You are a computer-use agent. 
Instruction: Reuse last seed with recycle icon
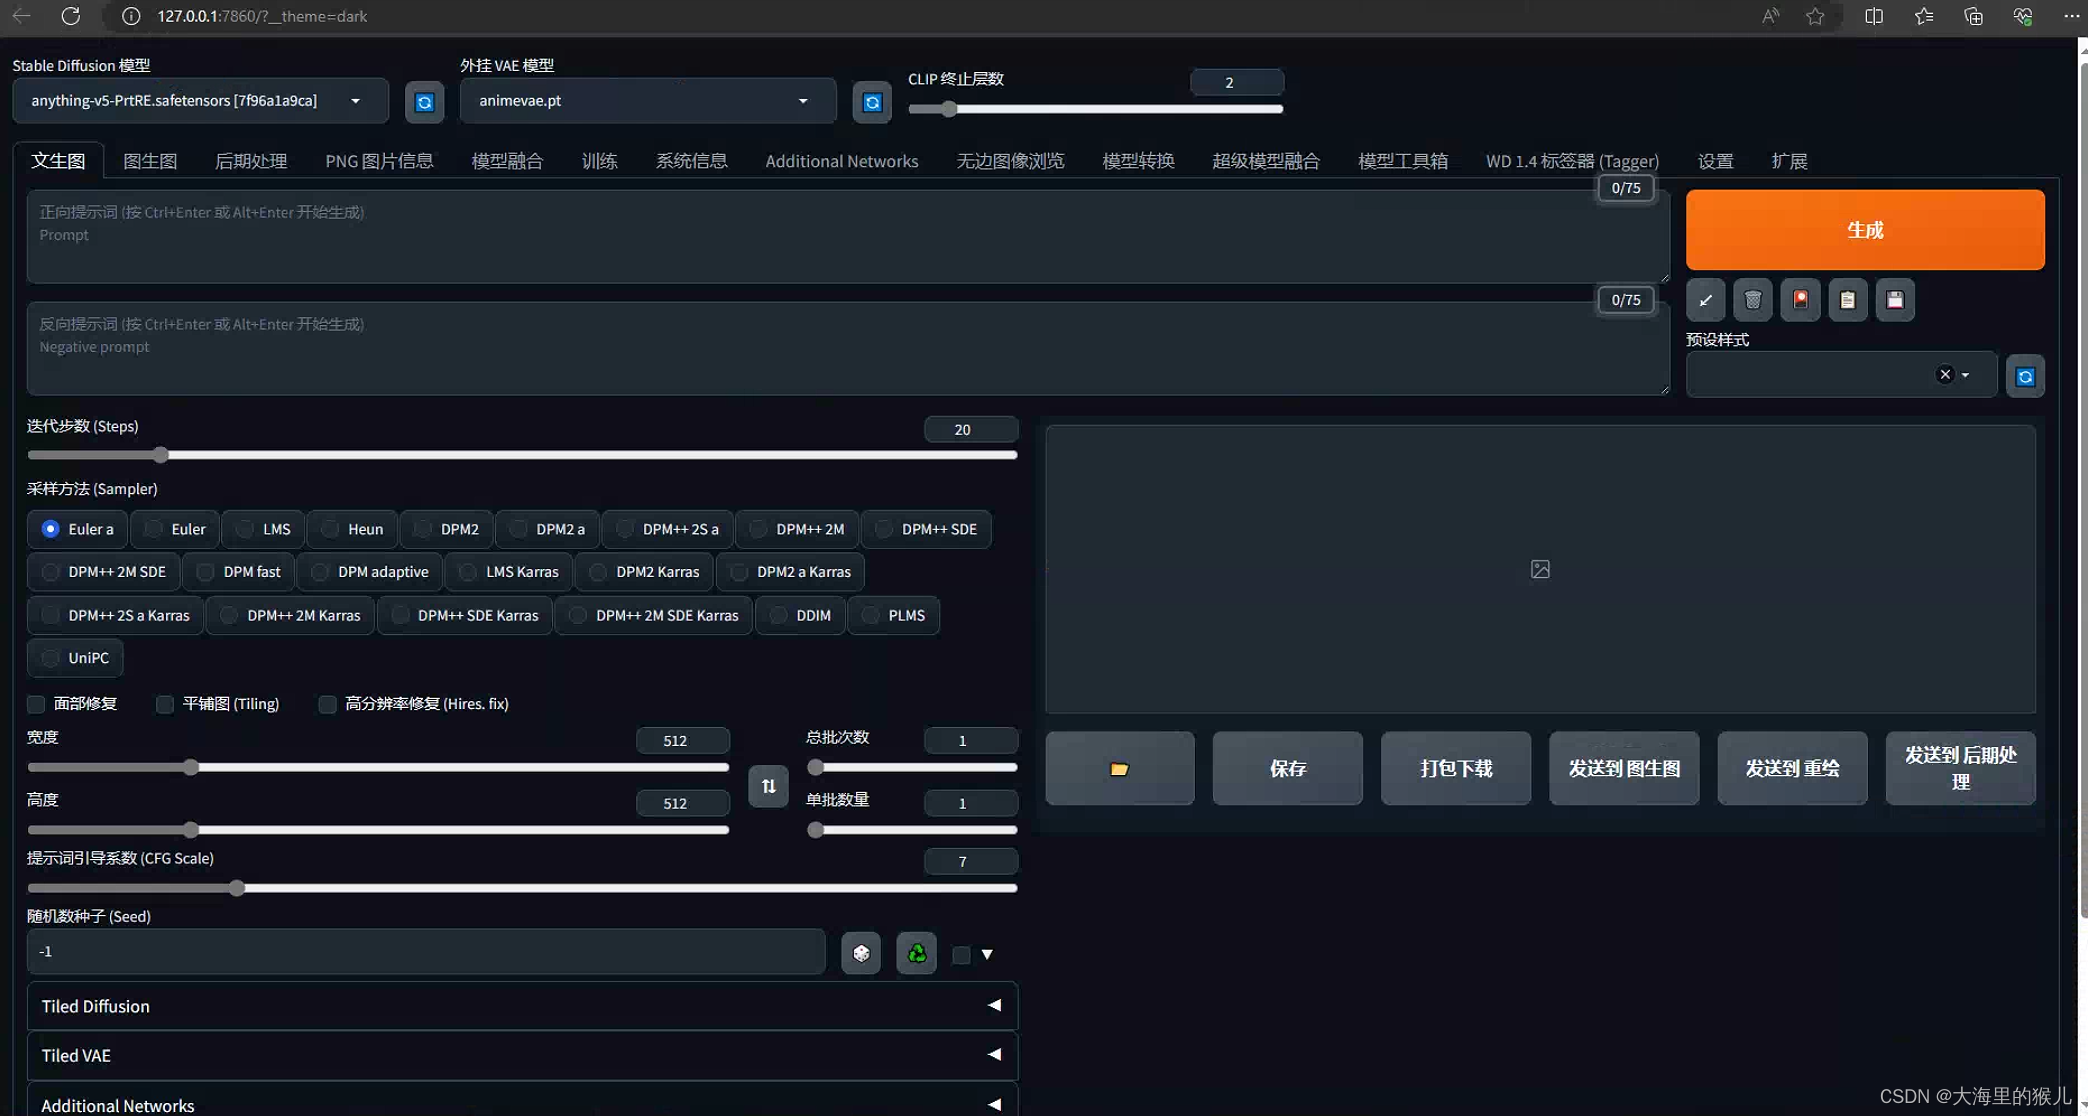(x=916, y=953)
